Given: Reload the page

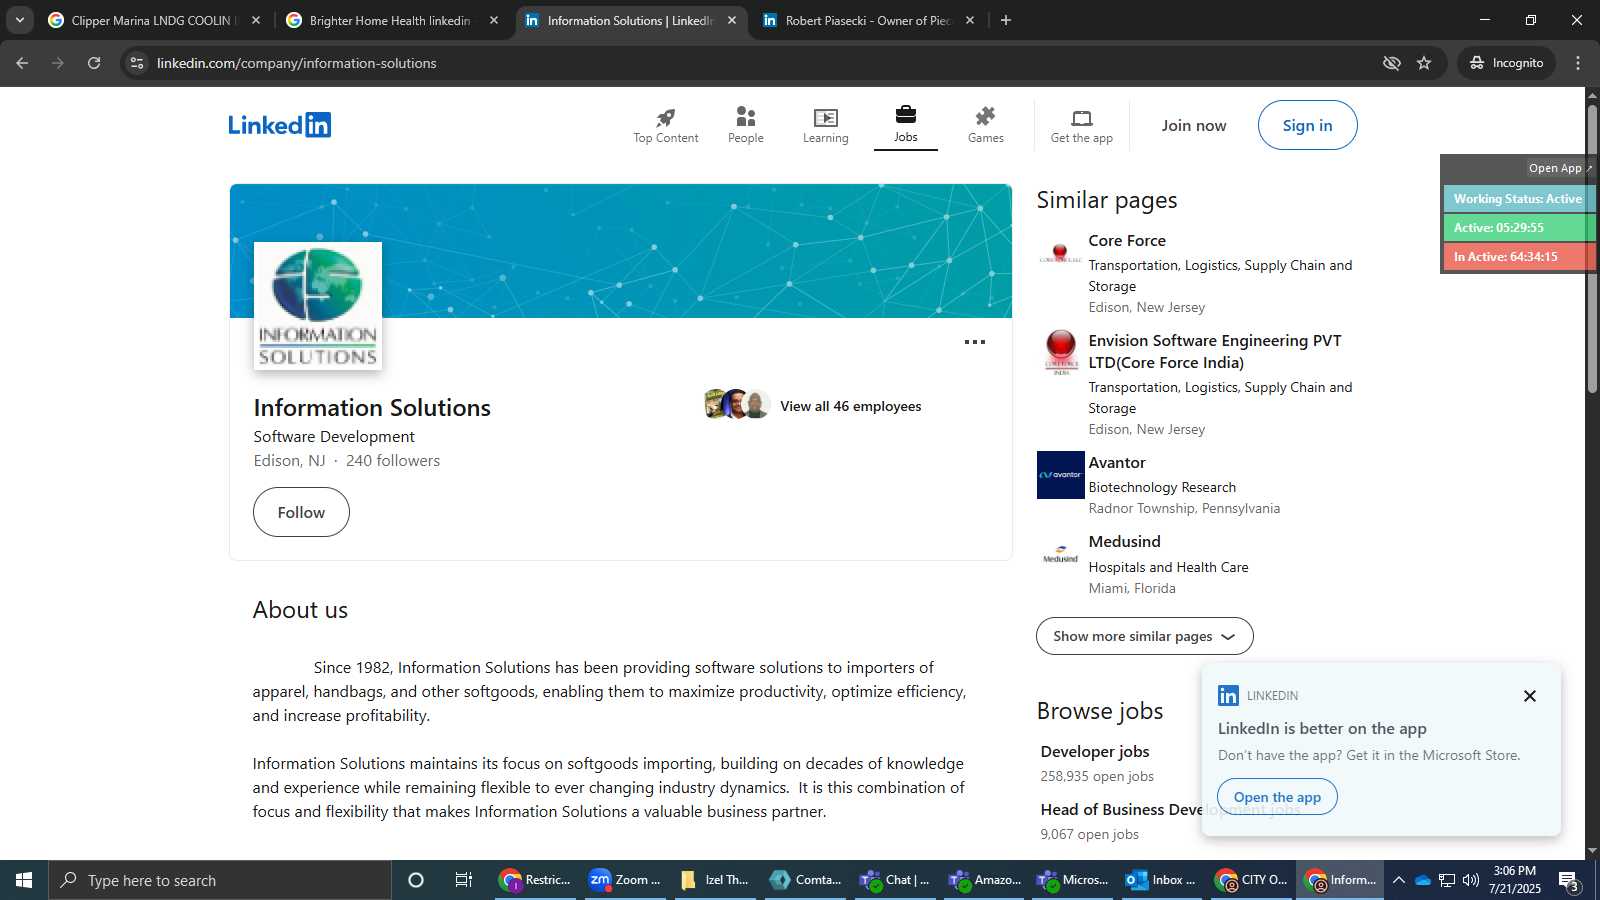Looking at the screenshot, I should coord(94,63).
